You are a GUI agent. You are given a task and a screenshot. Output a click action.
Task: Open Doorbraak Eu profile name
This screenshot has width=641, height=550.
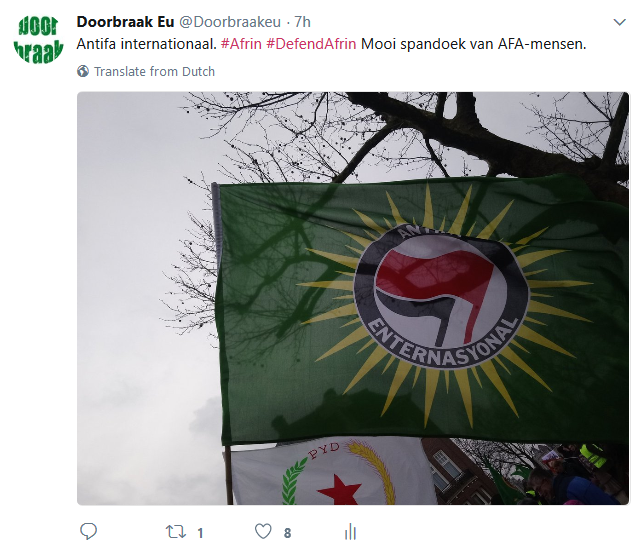(x=126, y=22)
